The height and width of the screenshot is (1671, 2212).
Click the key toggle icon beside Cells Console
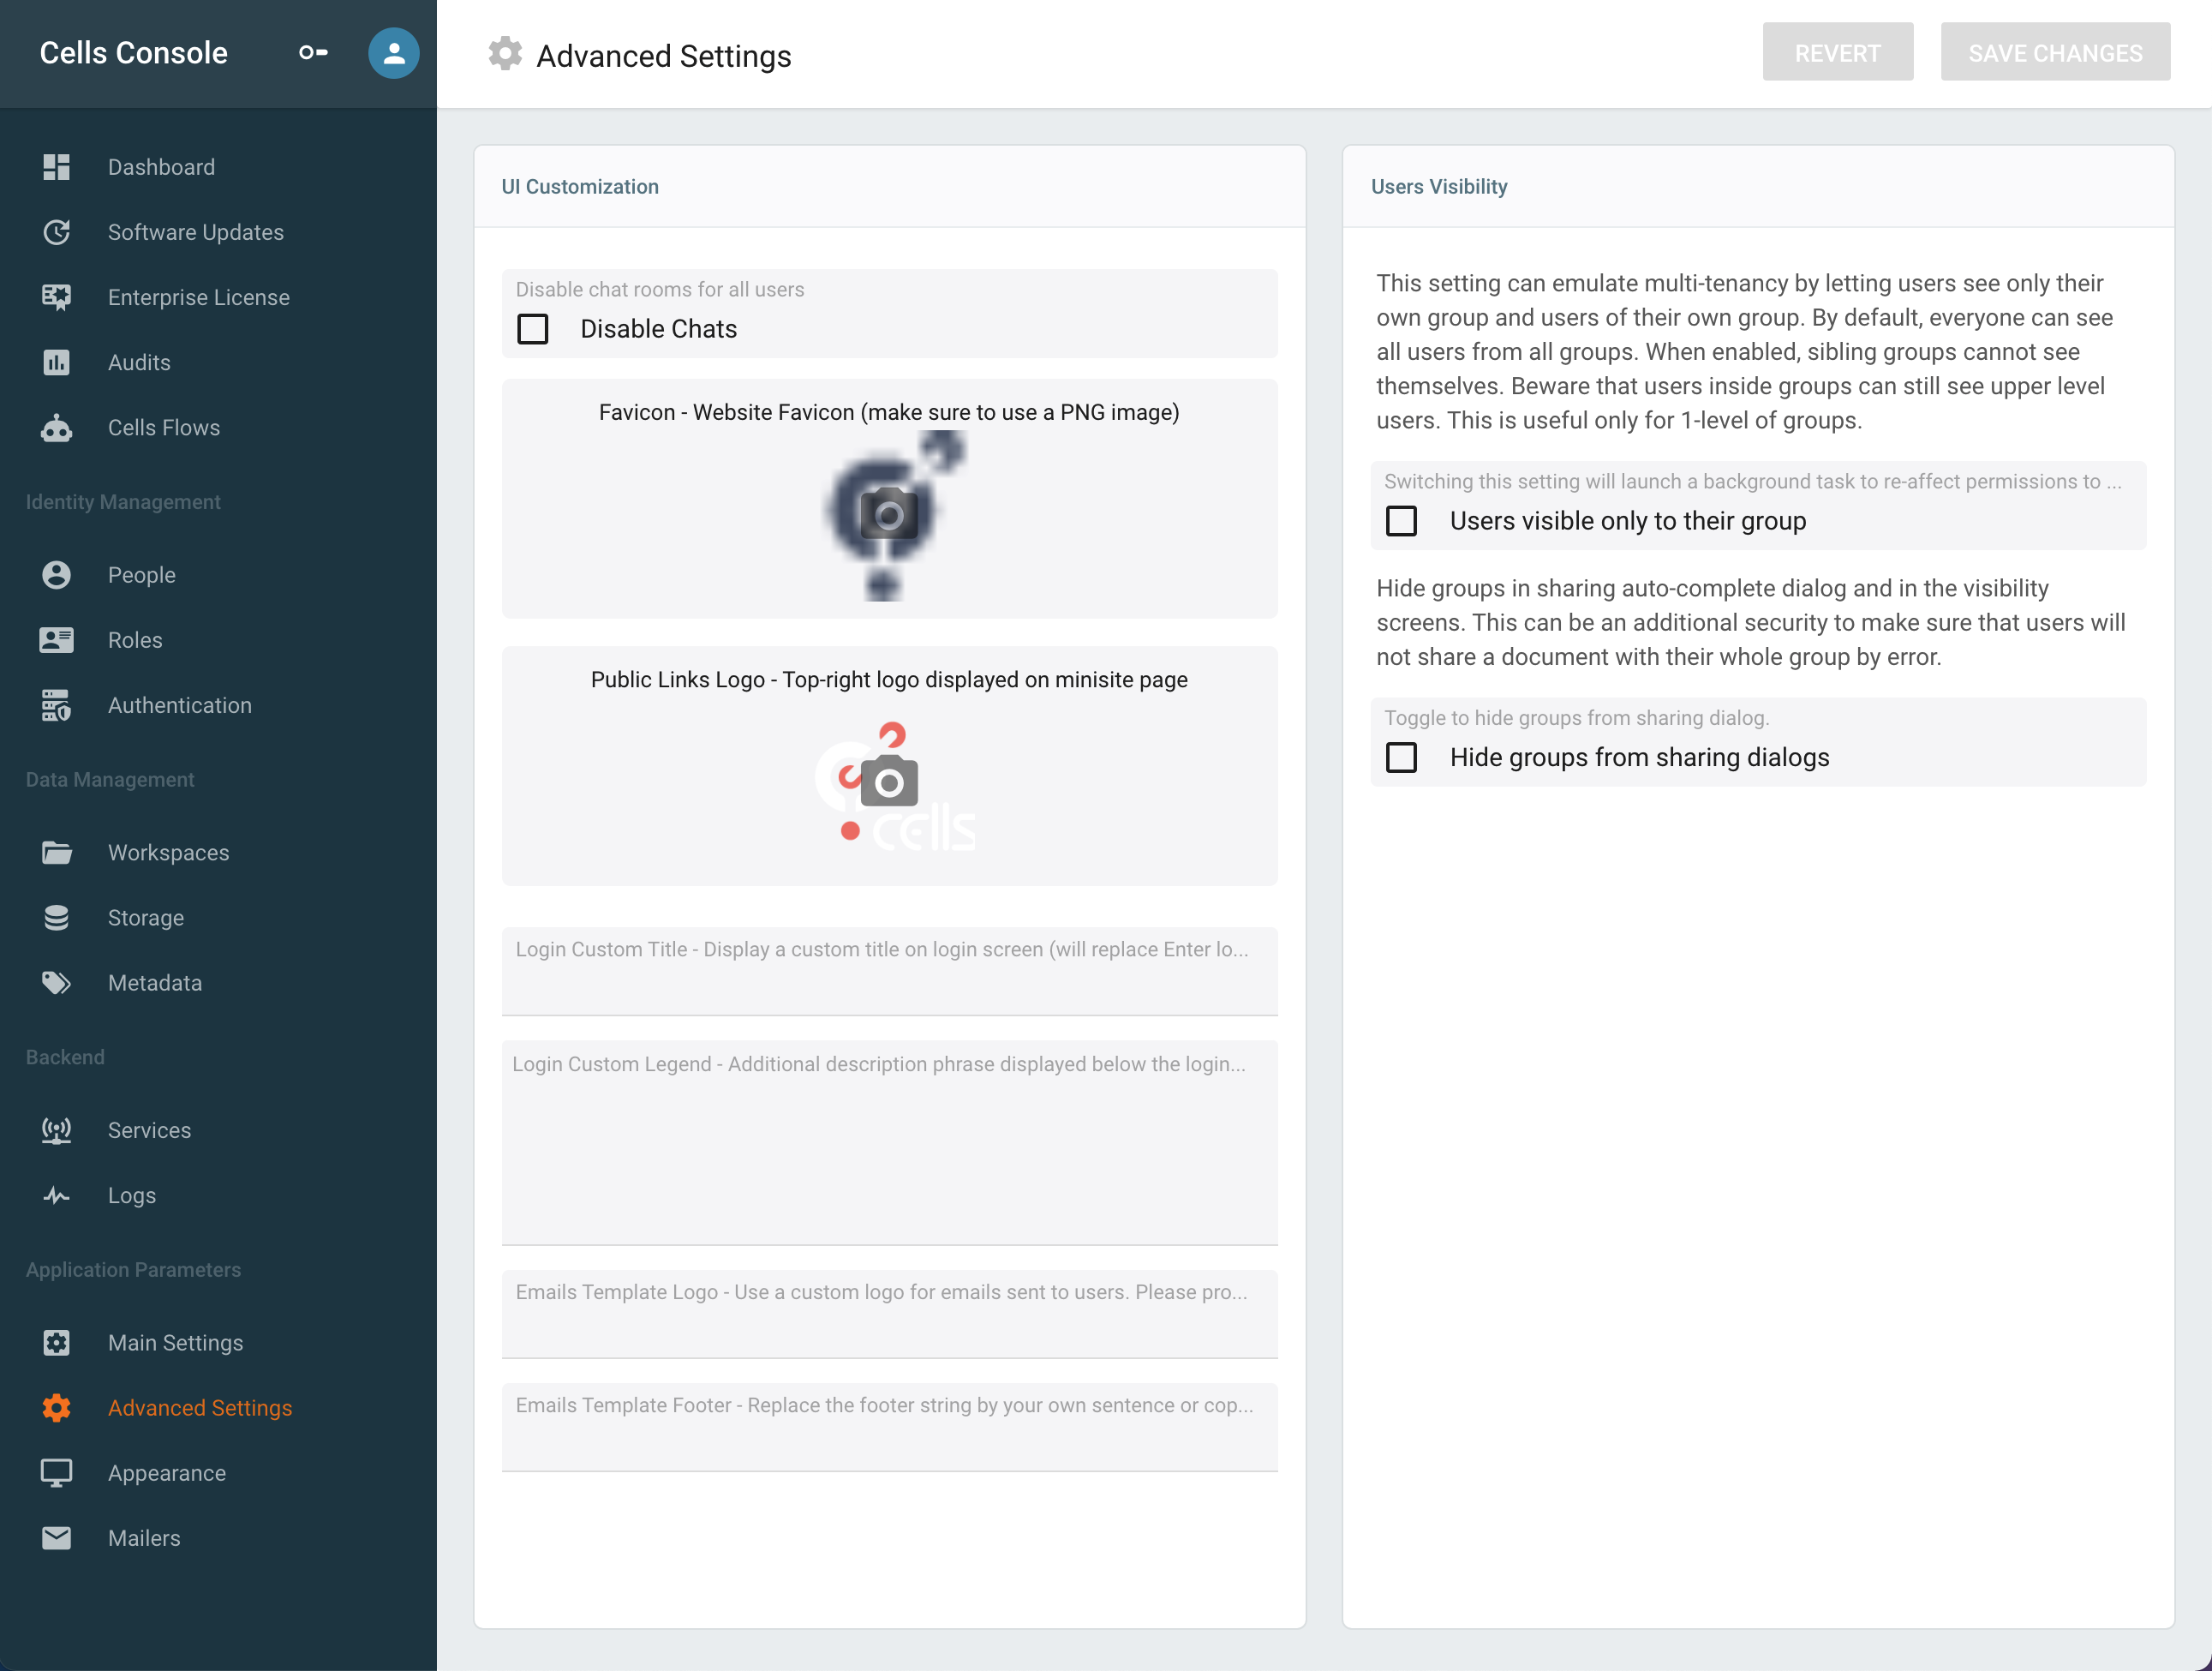click(313, 53)
